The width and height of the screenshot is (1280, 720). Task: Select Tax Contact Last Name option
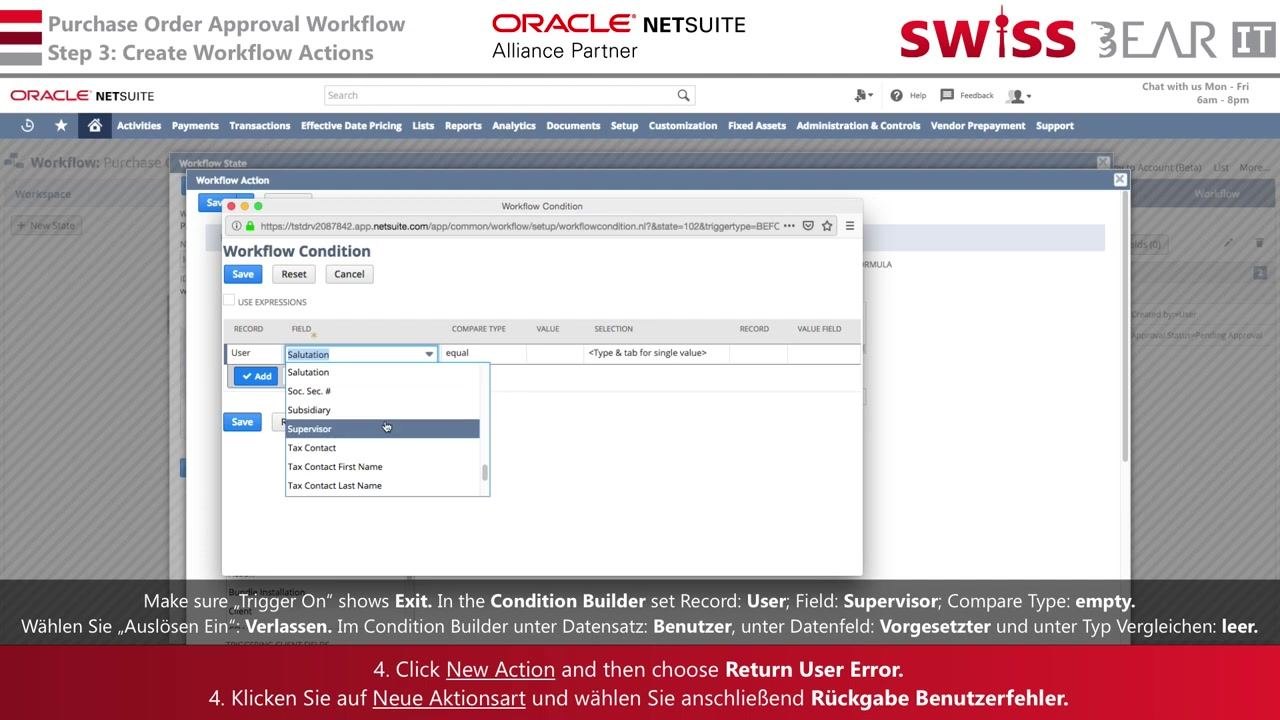383,486
